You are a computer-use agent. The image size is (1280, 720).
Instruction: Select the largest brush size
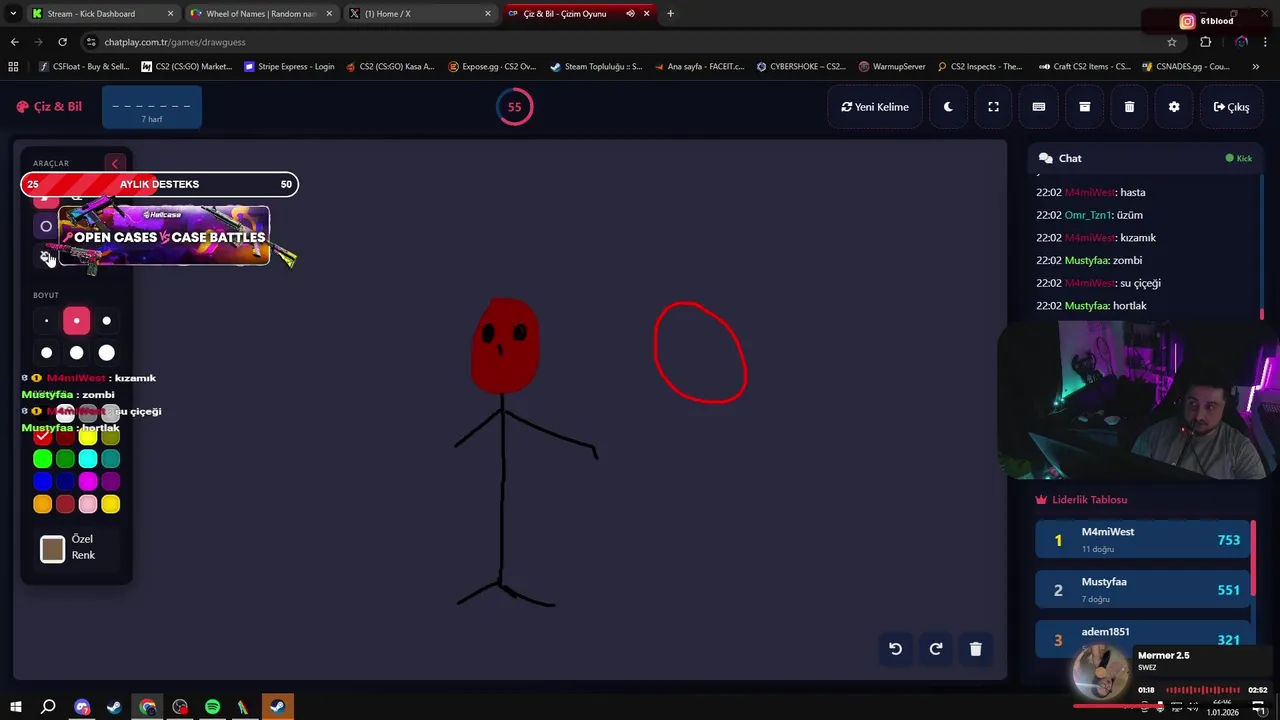[x=107, y=352]
